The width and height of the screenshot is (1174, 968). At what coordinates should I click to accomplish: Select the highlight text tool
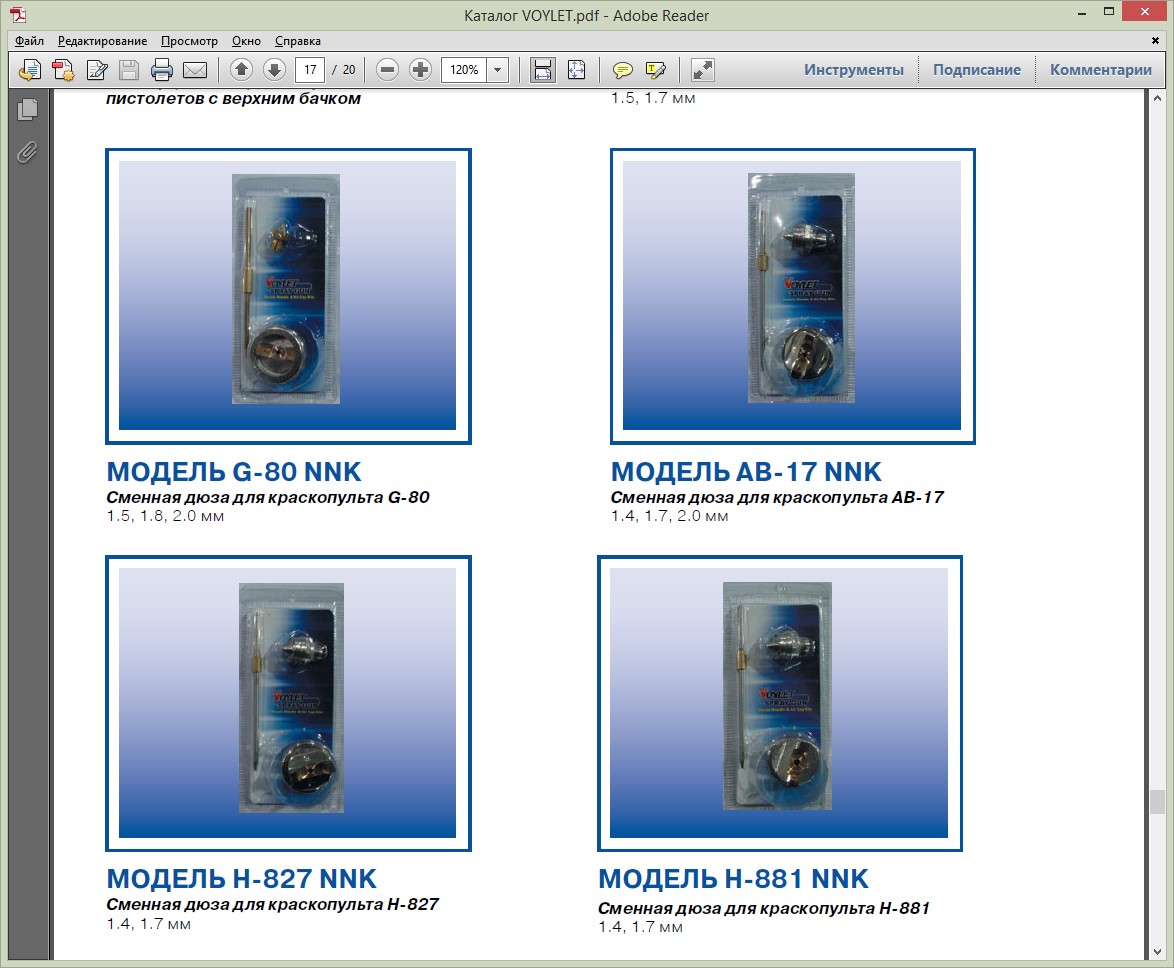coord(655,70)
